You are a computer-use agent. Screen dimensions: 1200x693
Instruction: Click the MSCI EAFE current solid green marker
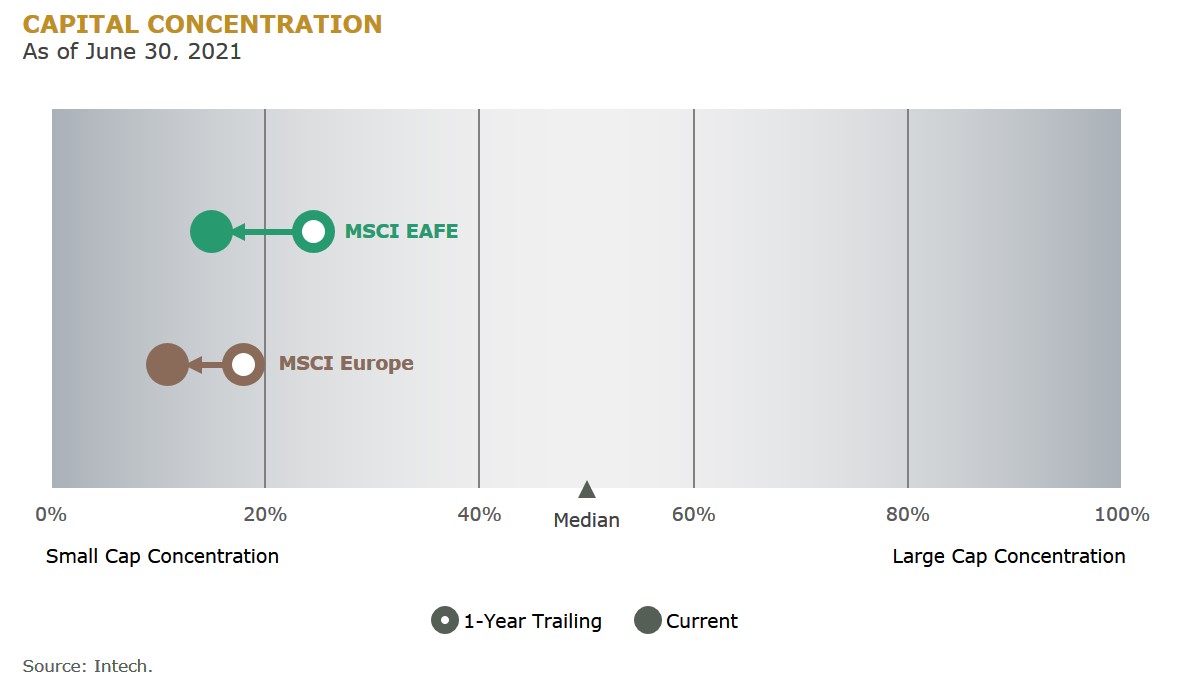point(211,232)
